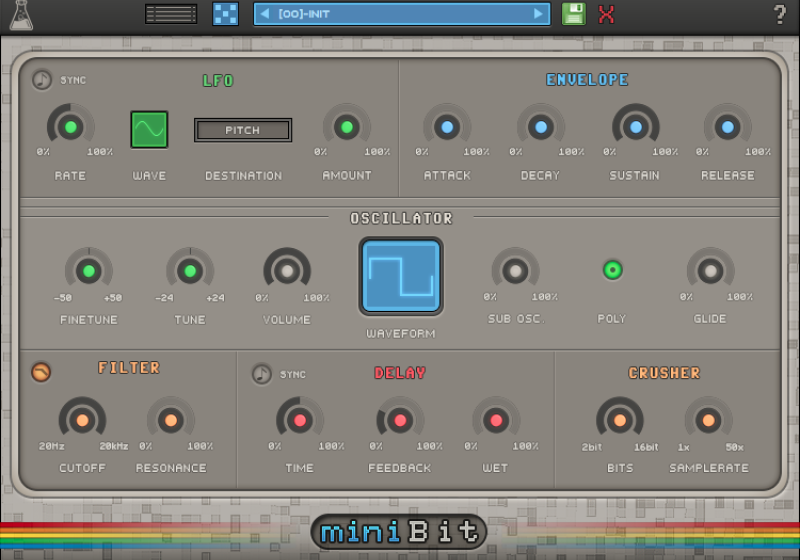800x560 pixels.
Task: Open the LFO Pitch destination selector
Action: point(243,130)
